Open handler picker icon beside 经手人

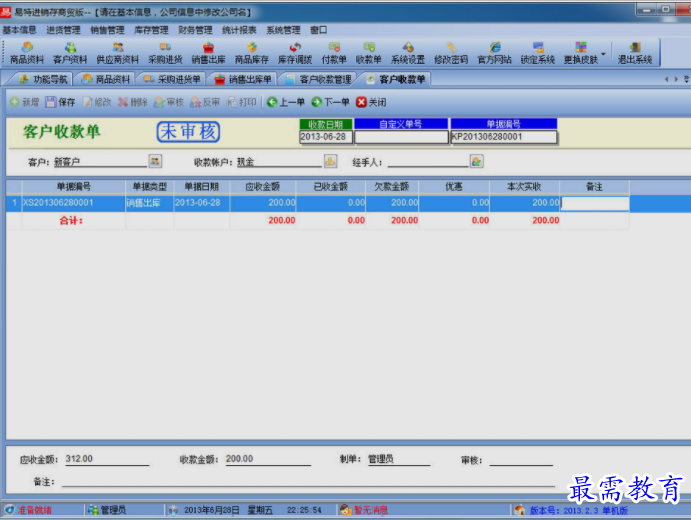click(477, 161)
